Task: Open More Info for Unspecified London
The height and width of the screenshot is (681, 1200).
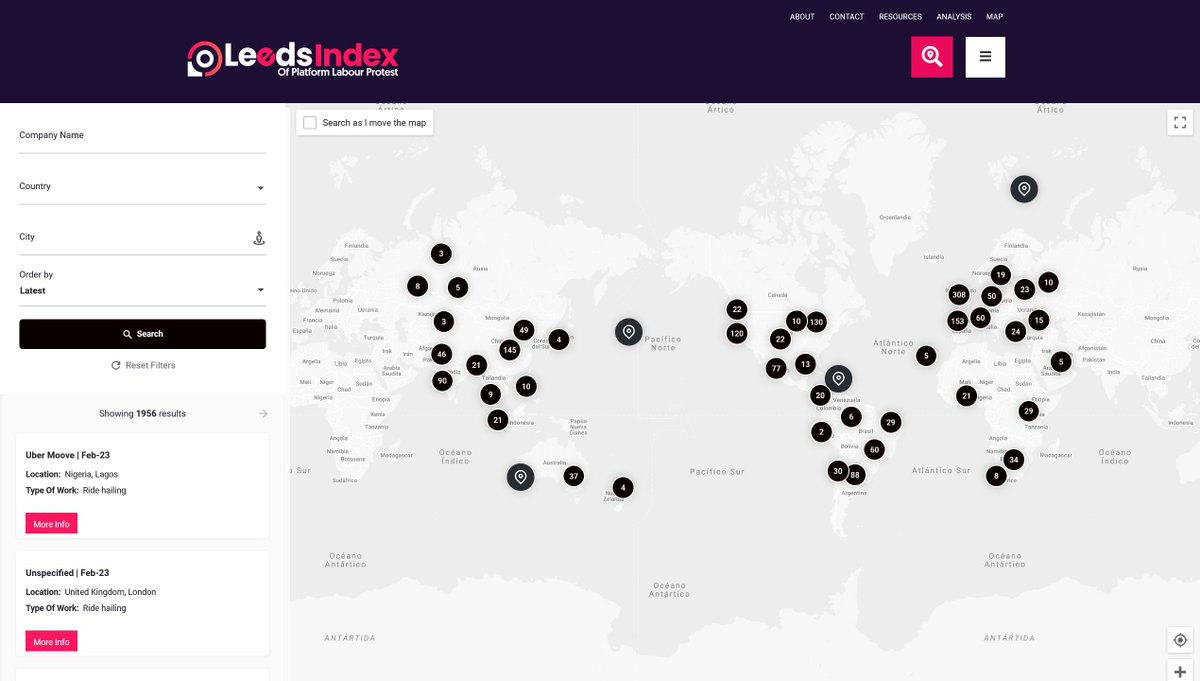Action: [51, 642]
